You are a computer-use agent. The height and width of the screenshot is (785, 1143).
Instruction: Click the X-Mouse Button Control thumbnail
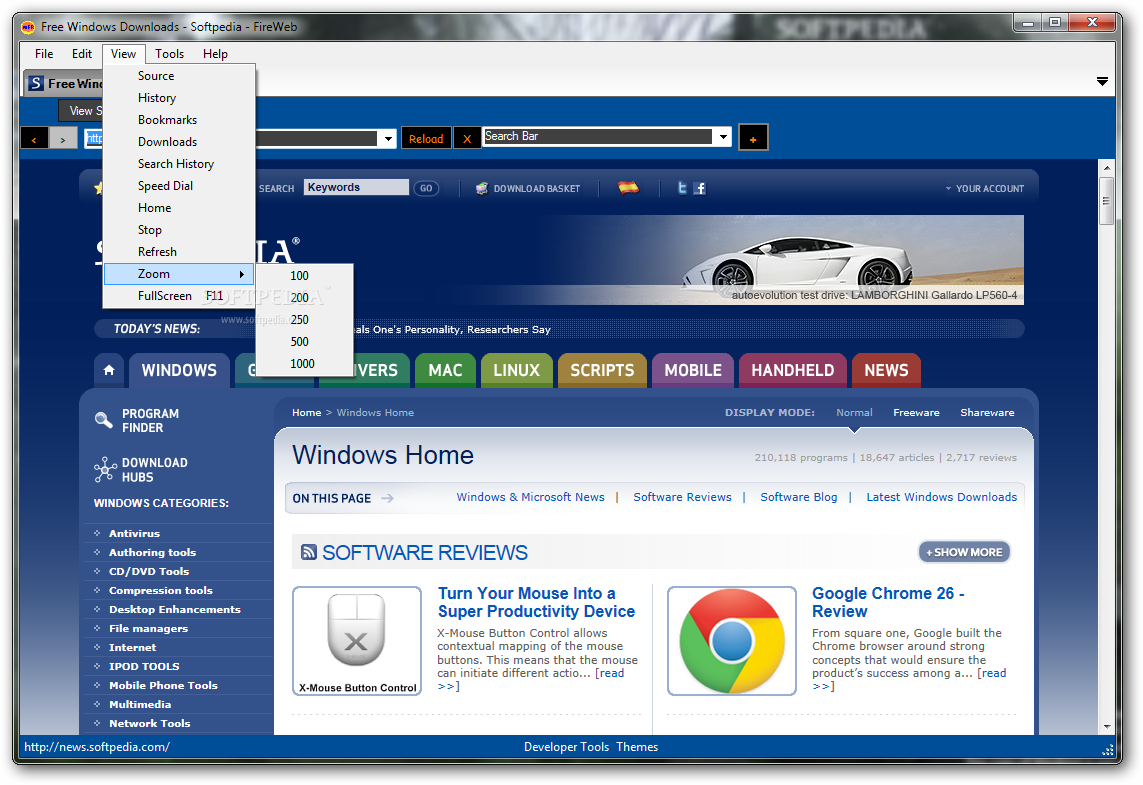[x=357, y=641]
